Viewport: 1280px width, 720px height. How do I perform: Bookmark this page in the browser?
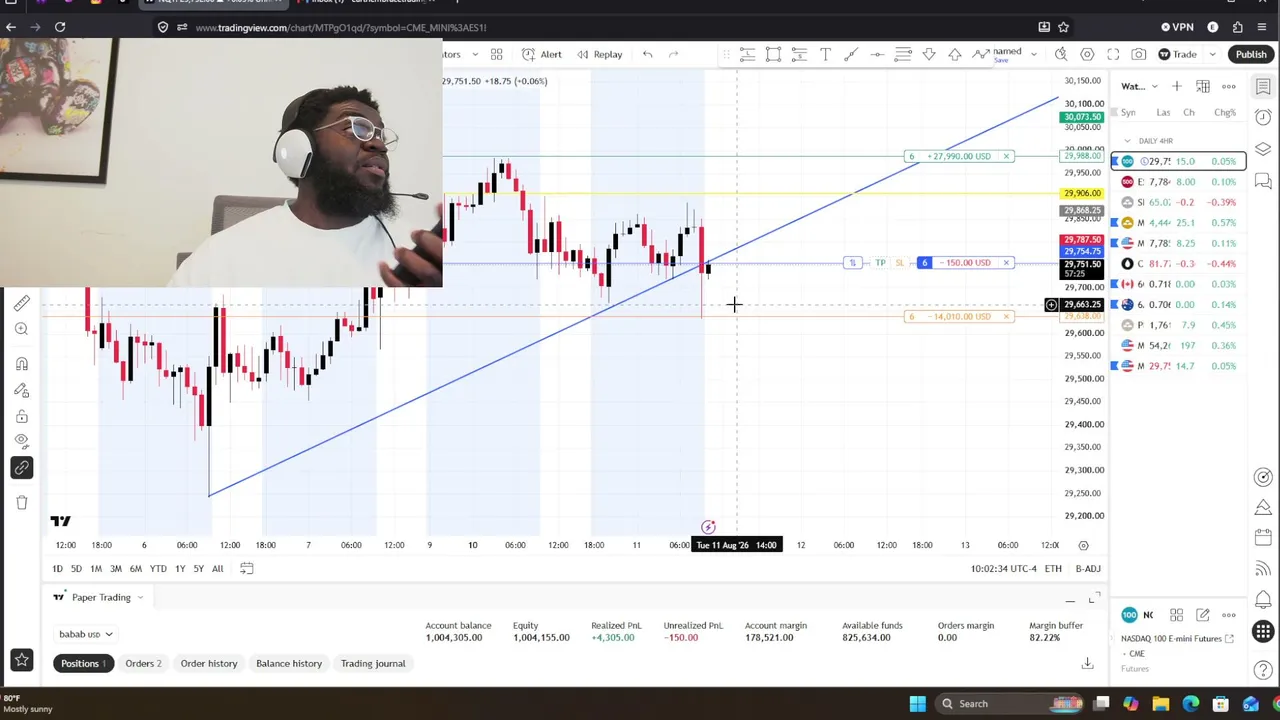click(x=1064, y=27)
